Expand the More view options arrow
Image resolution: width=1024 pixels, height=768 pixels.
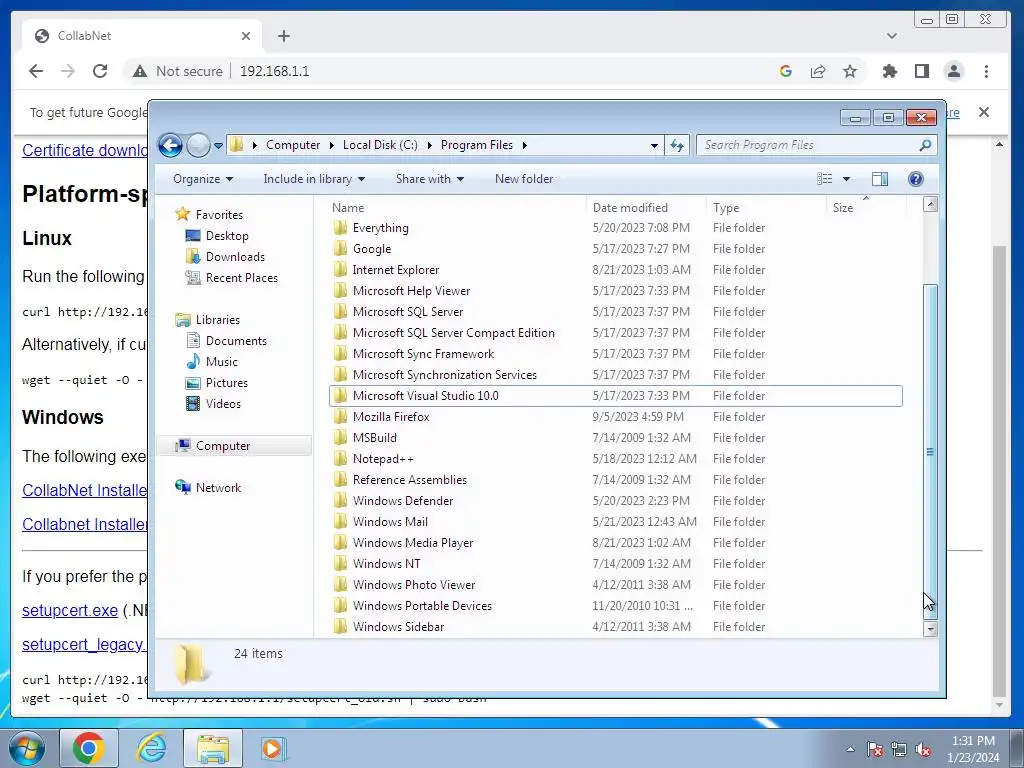pyautogui.click(x=846, y=179)
